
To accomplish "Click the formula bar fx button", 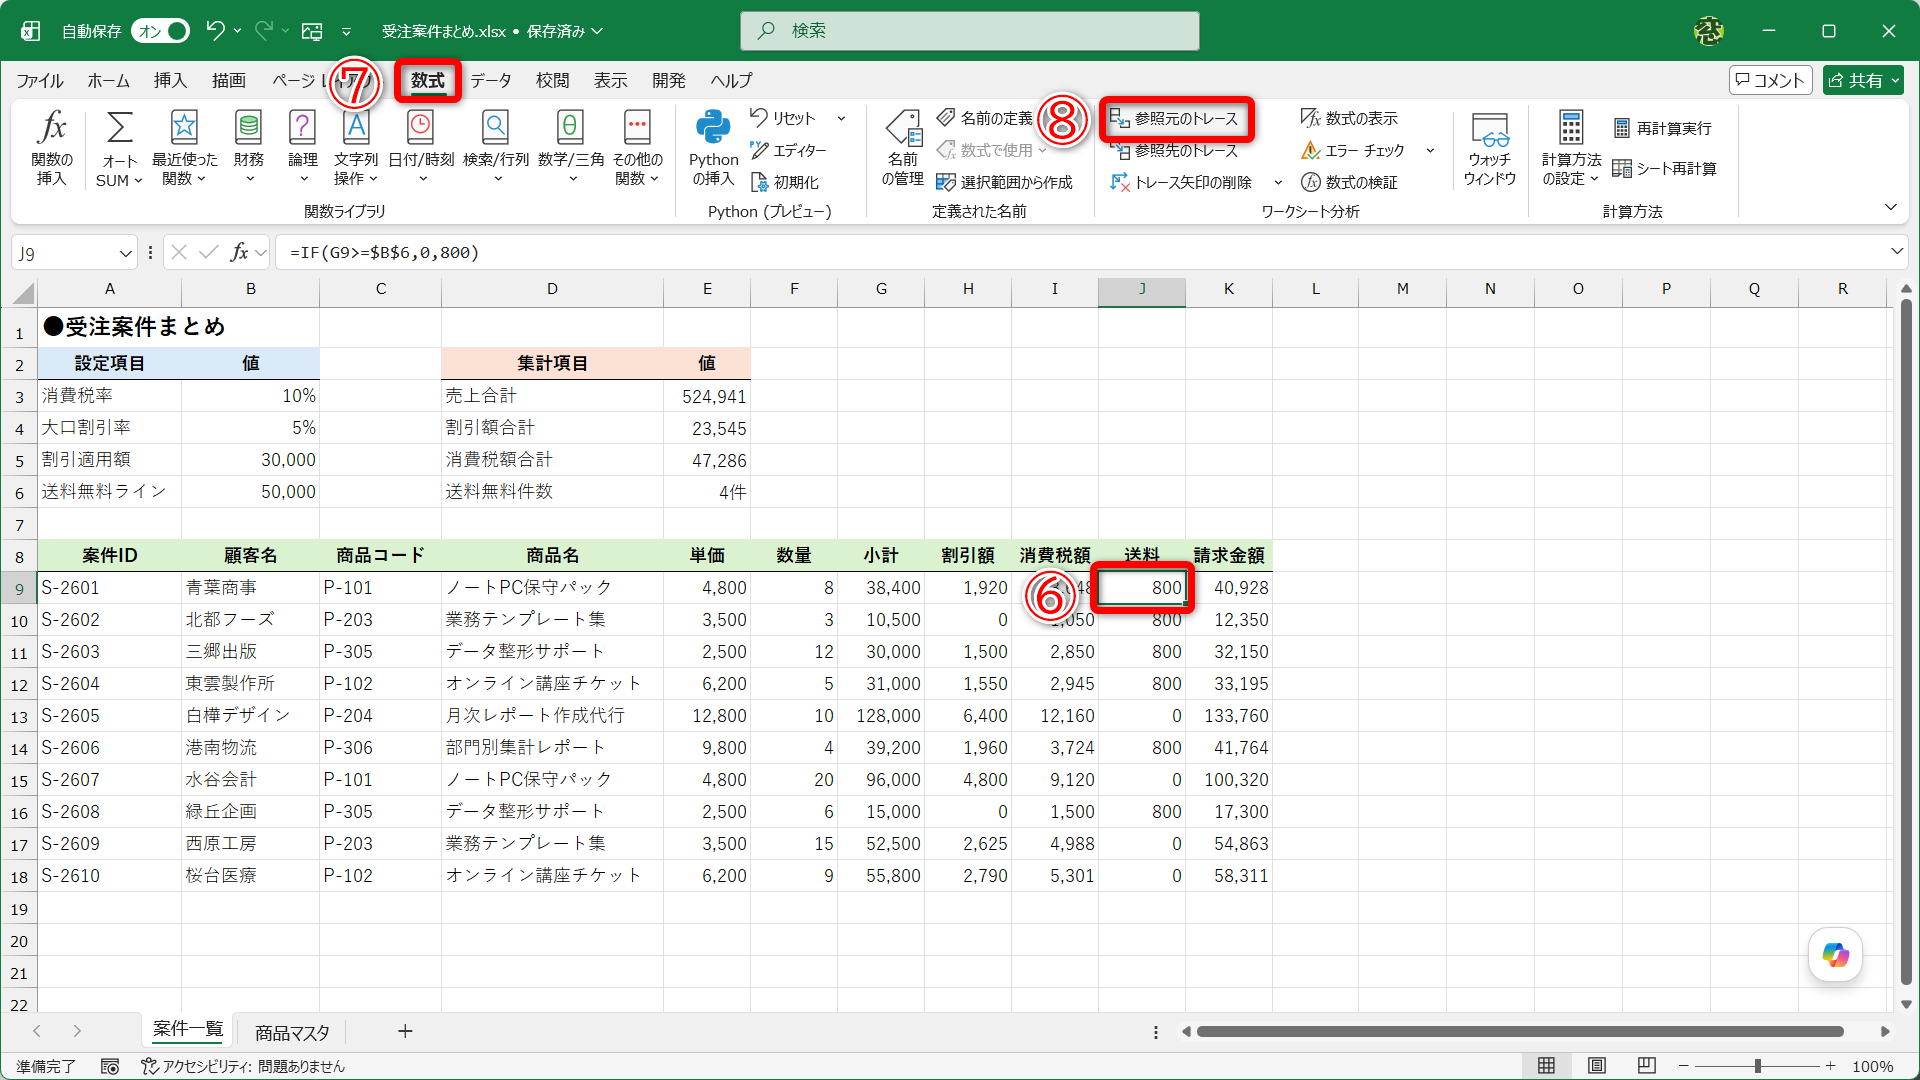I will tap(240, 253).
